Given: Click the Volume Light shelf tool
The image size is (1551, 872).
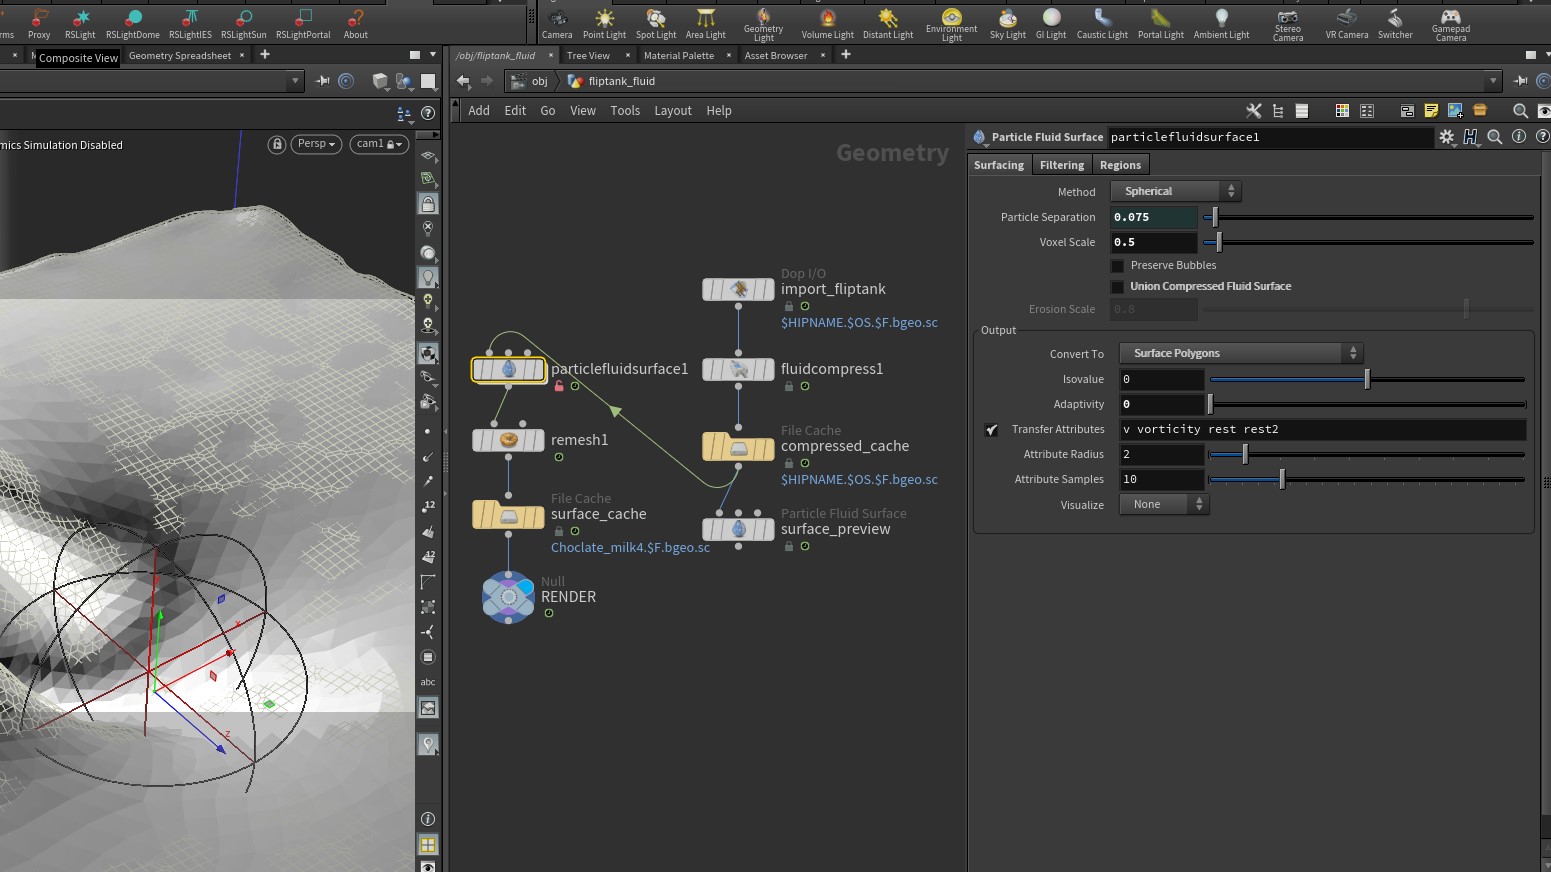Looking at the screenshot, I should coord(827,24).
